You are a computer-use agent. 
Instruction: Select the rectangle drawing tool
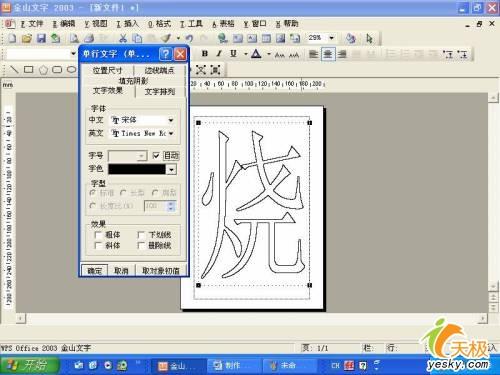[29, 69]
